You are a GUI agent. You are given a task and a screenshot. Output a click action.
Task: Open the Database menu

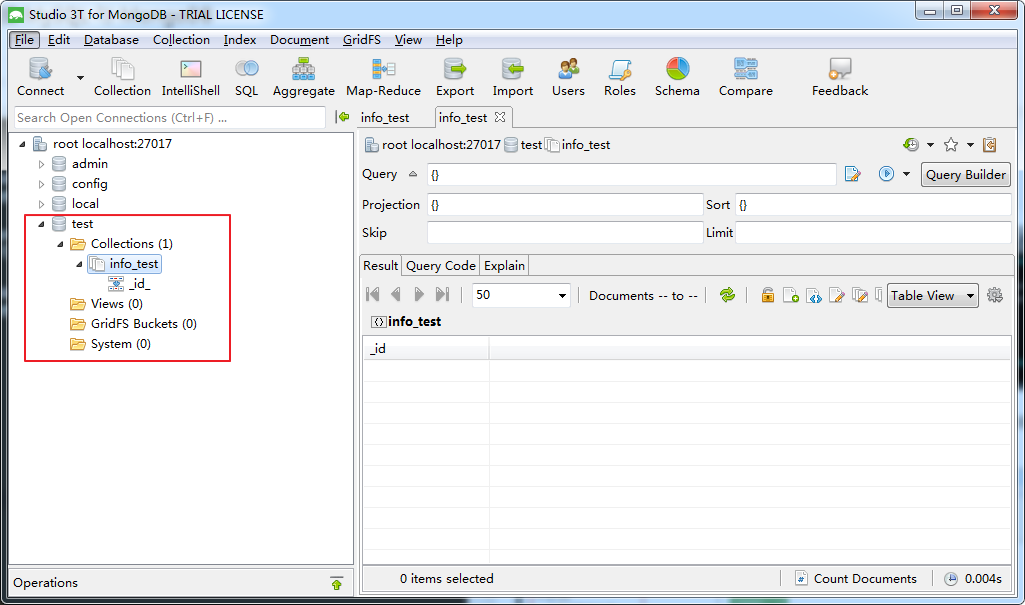(x=111, y=40)
